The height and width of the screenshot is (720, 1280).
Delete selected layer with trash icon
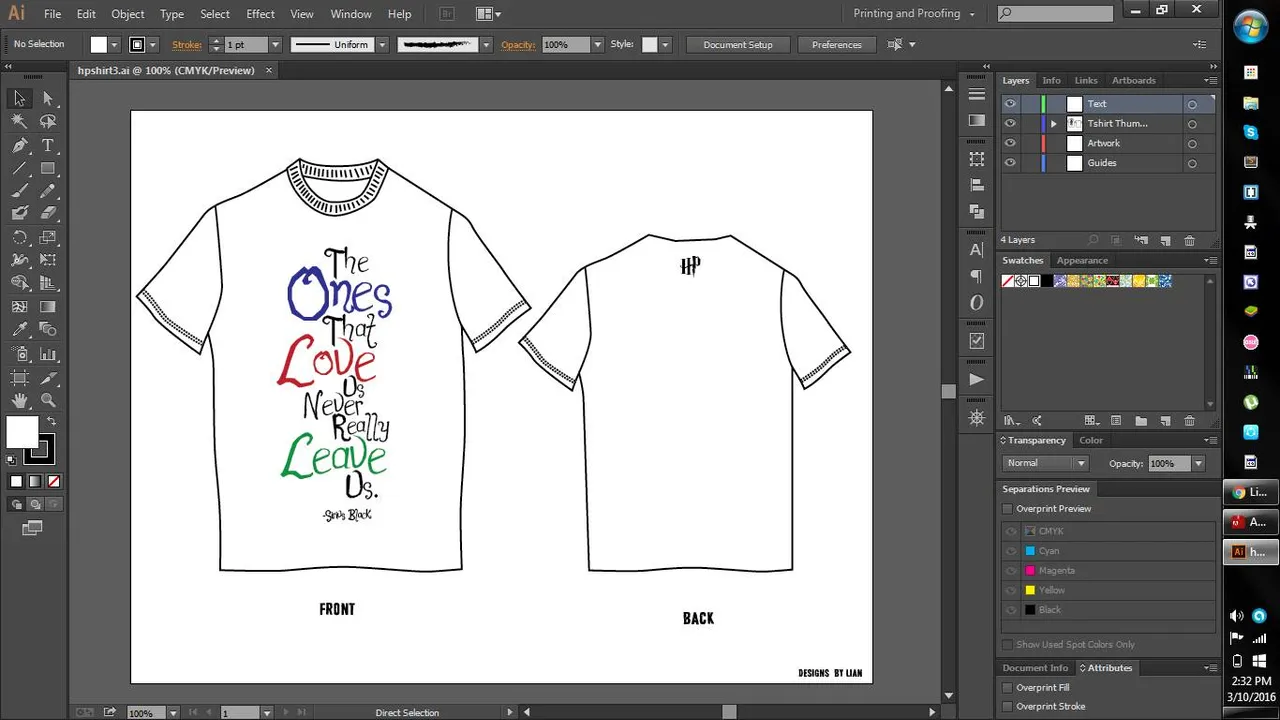[1189, 240]
